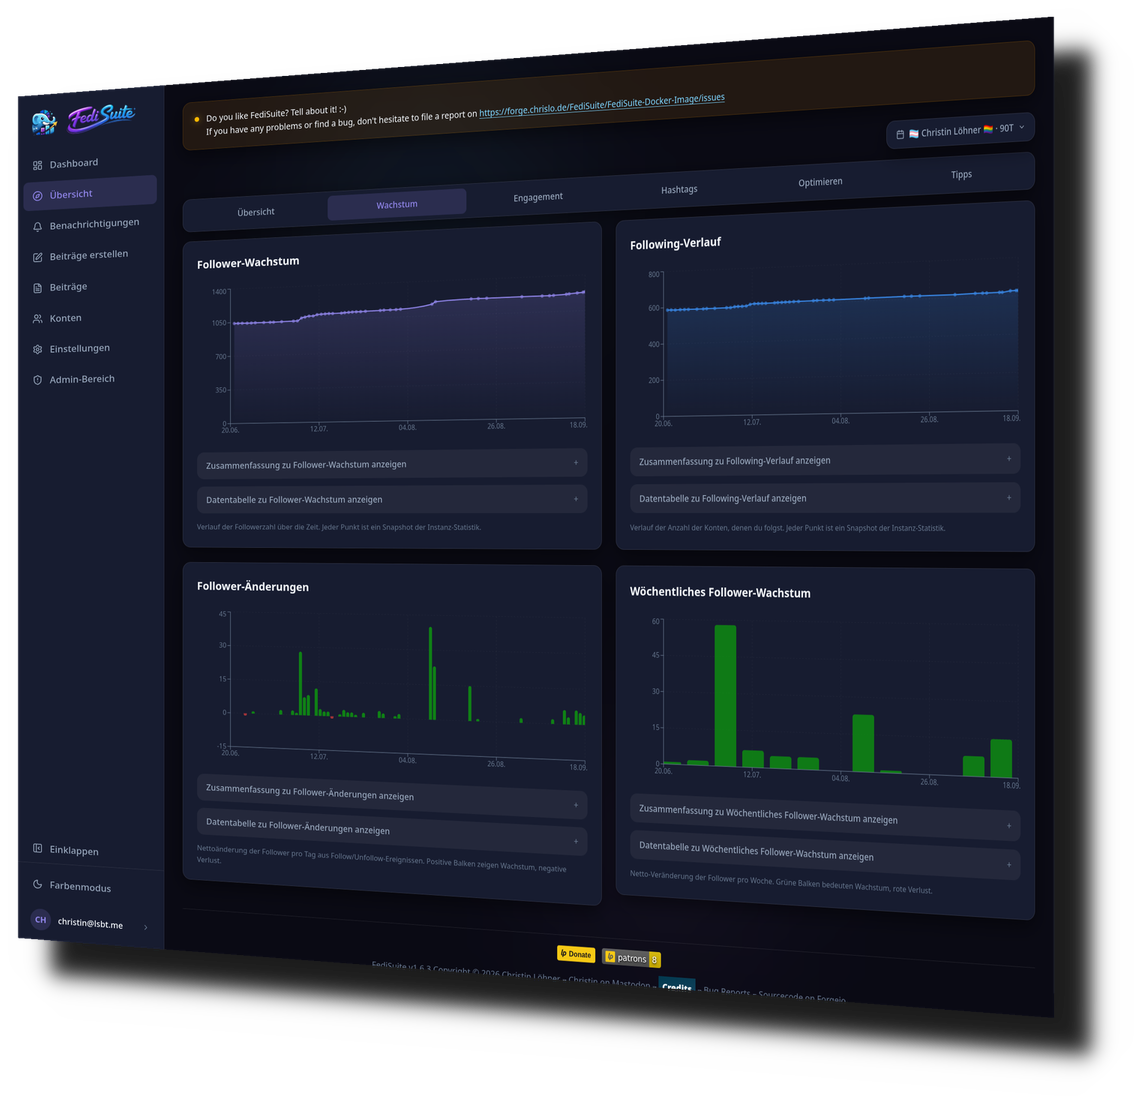Click the Wöchentliches Follower-Wachstum heading
The height and width of the screenshot is (1104, 1142).
[720, 592]
